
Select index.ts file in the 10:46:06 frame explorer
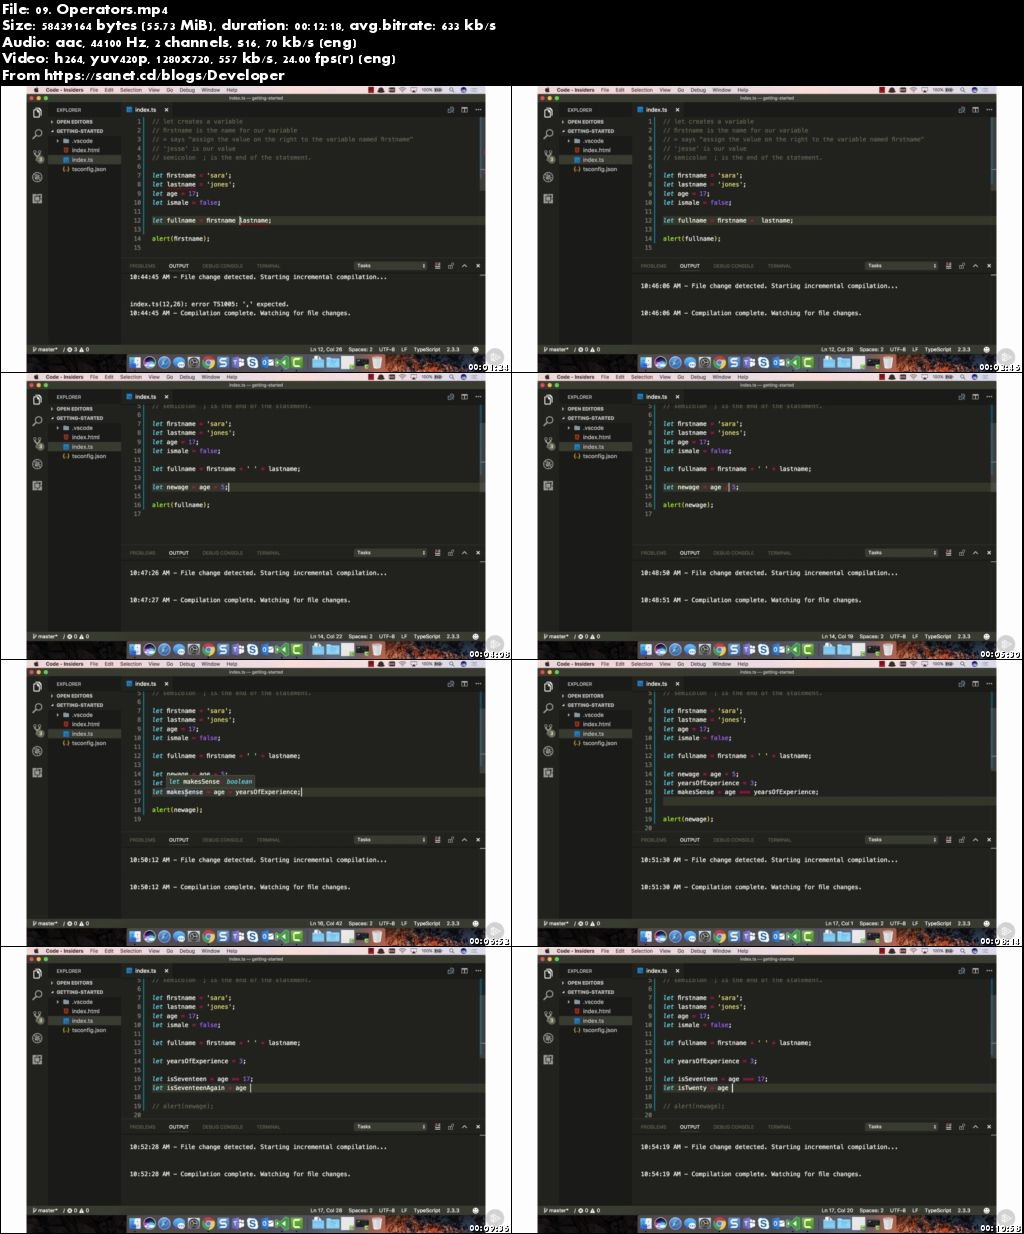click(x=593, y=159)
